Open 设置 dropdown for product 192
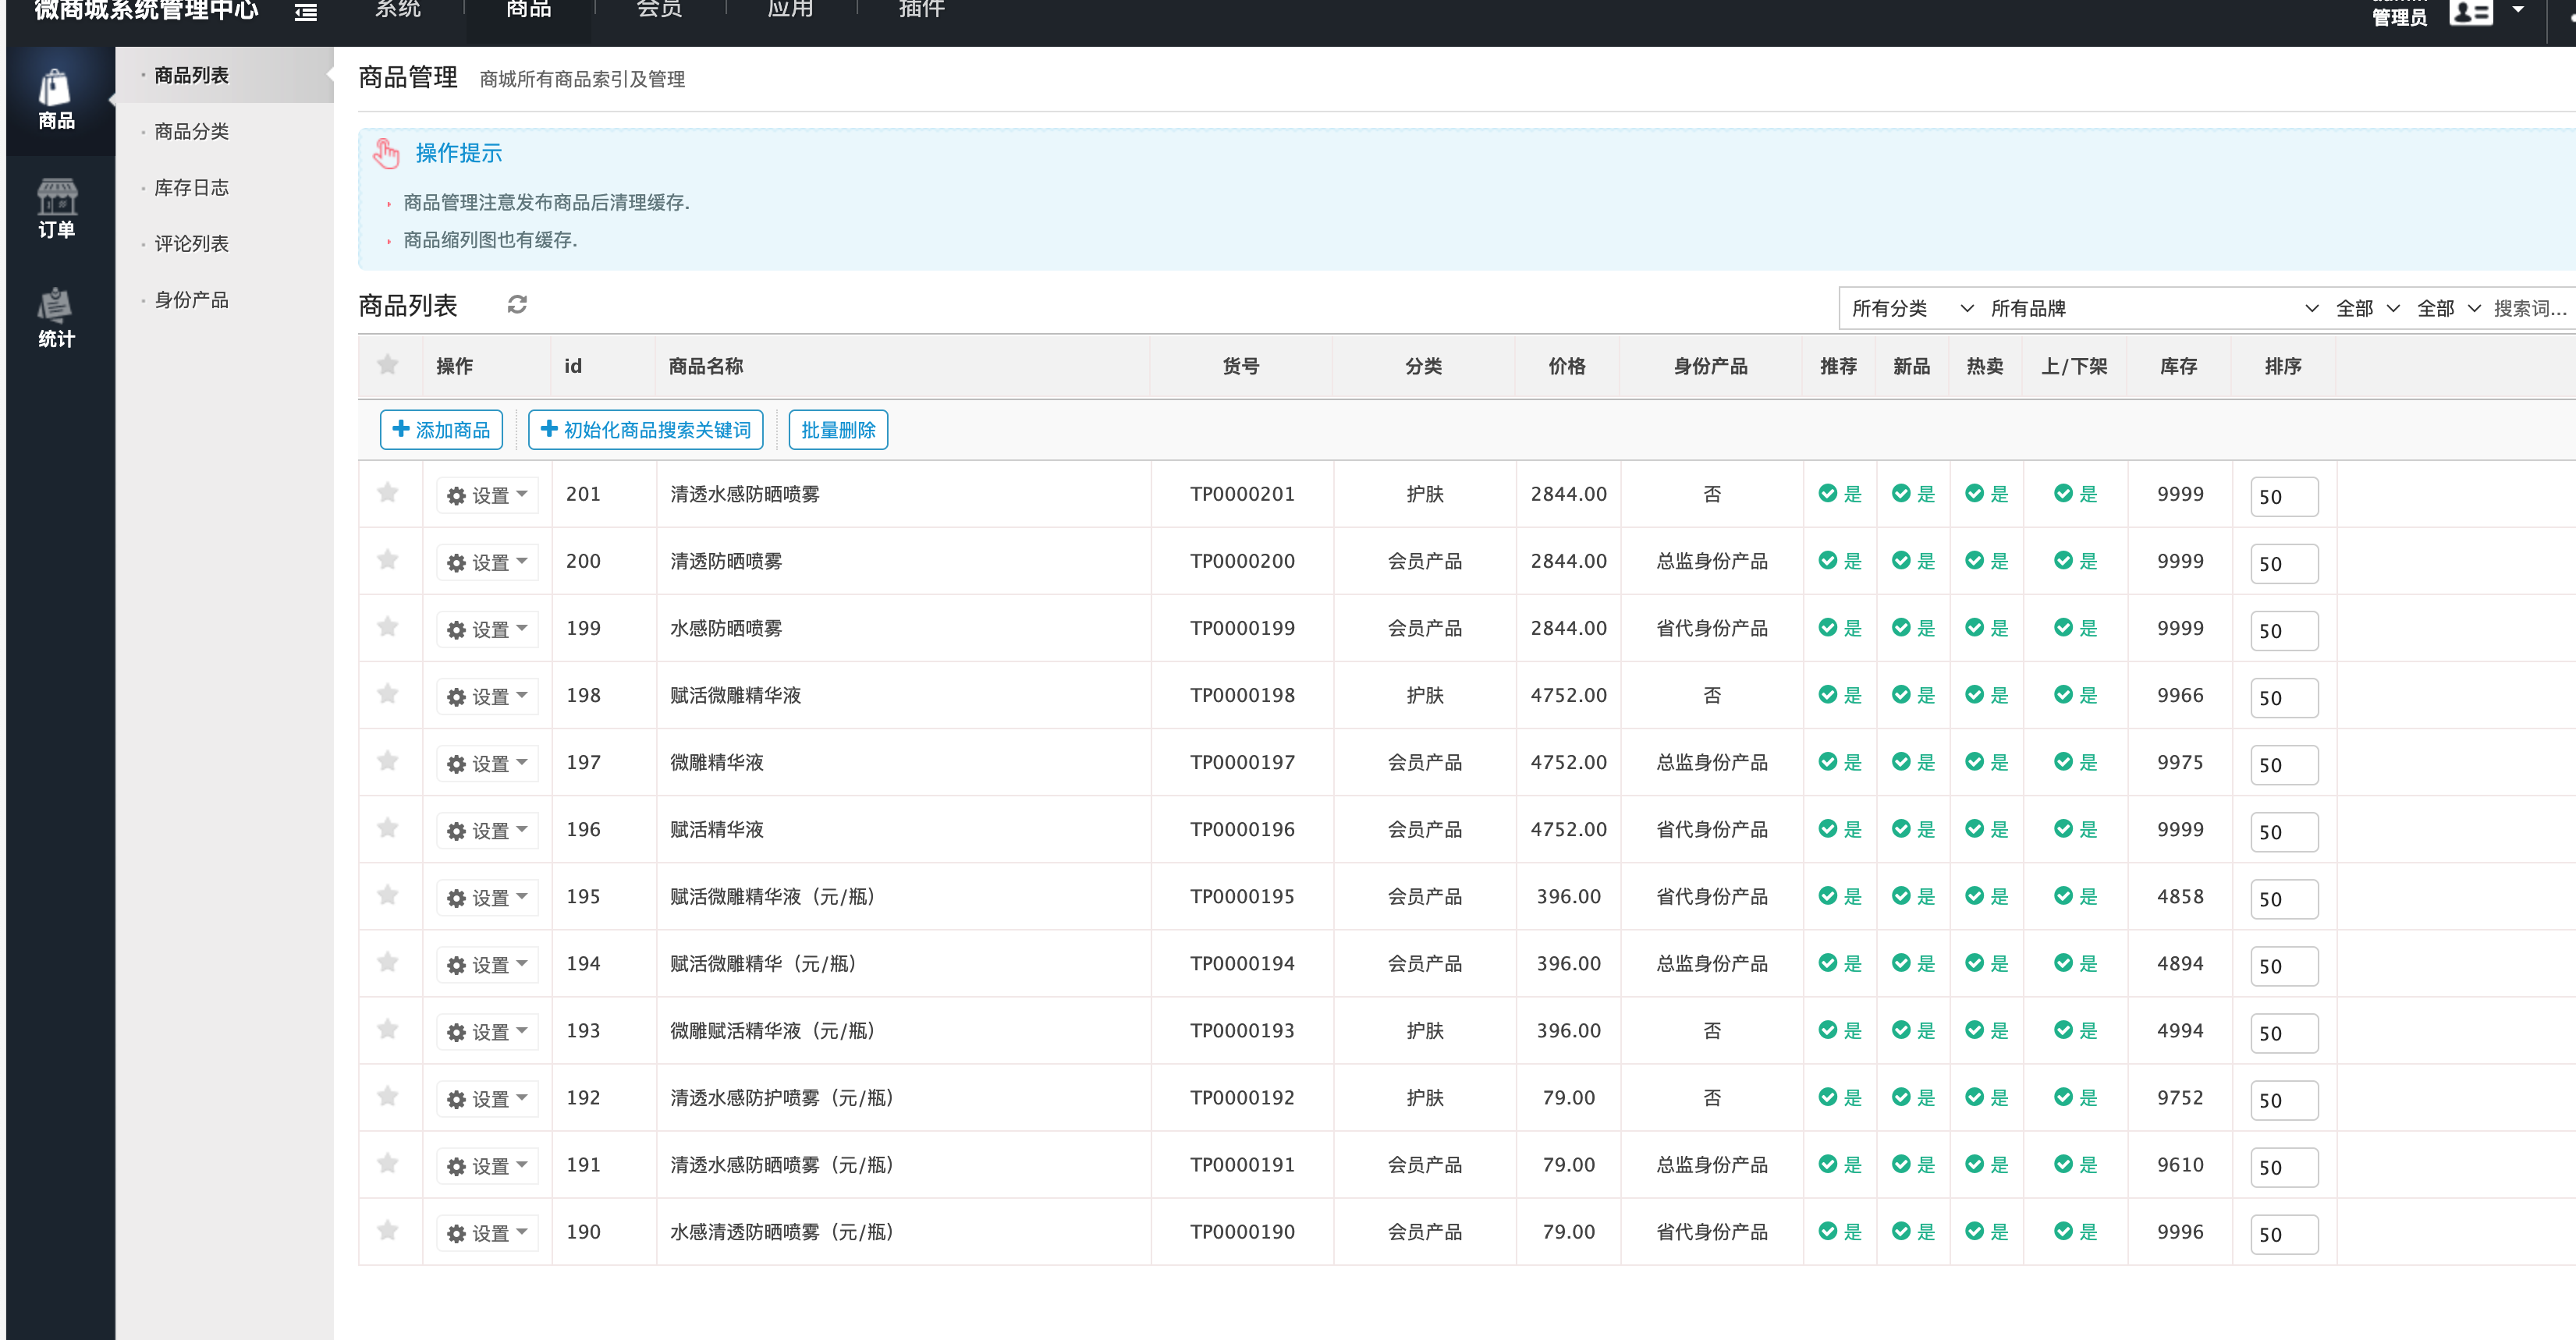Image resolution: width=2576 pixels, height=1340 pixels. (487, 1098)
